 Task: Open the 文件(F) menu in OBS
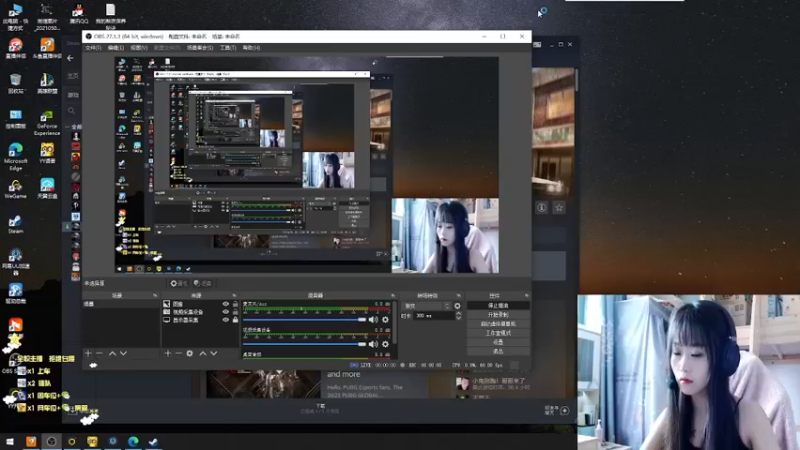(93, 48)
